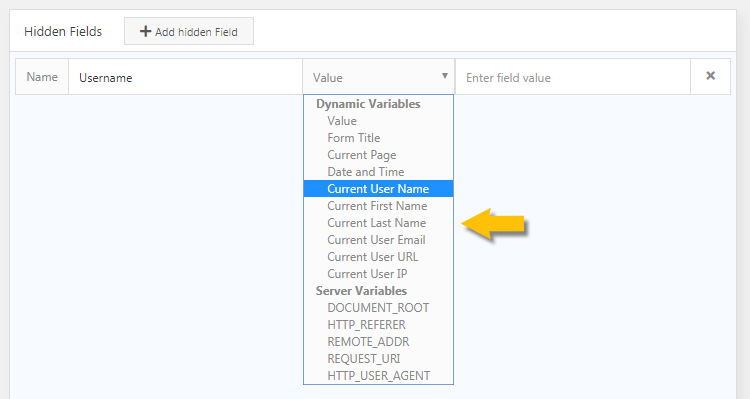
Task: Select Current User IP option
Action: 378,274
